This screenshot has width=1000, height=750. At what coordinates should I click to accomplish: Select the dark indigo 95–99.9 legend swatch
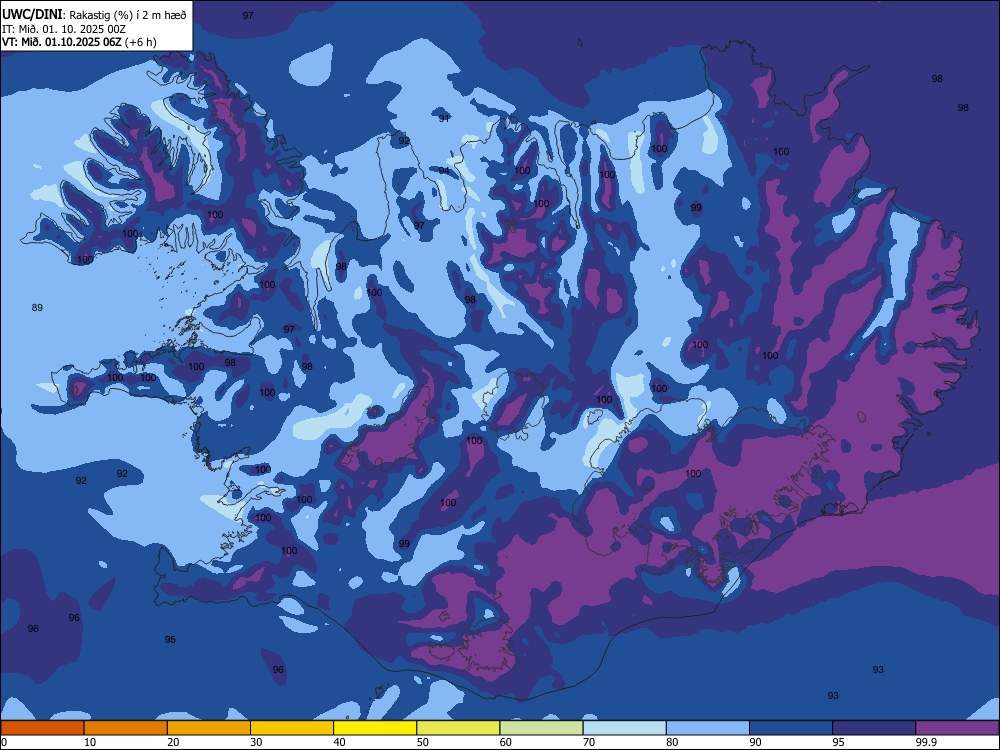pos(874,728)
